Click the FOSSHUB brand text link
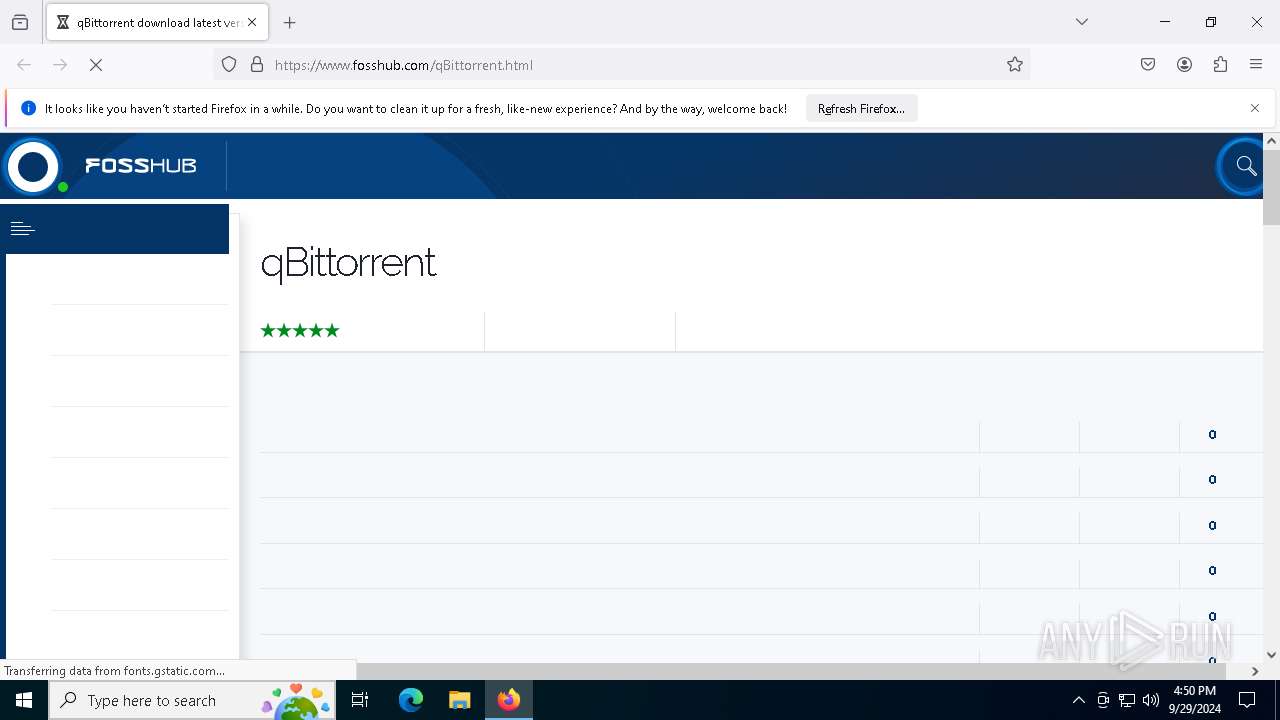 (141, 166)
